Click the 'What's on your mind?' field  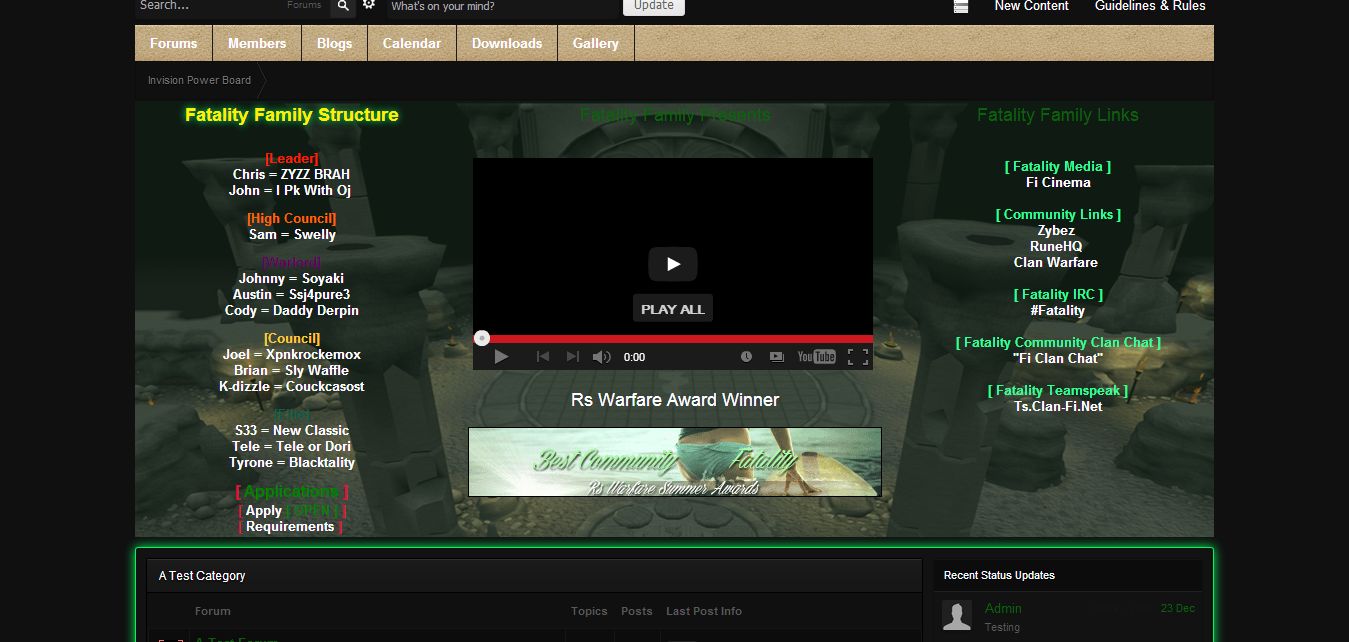[500, 6]
